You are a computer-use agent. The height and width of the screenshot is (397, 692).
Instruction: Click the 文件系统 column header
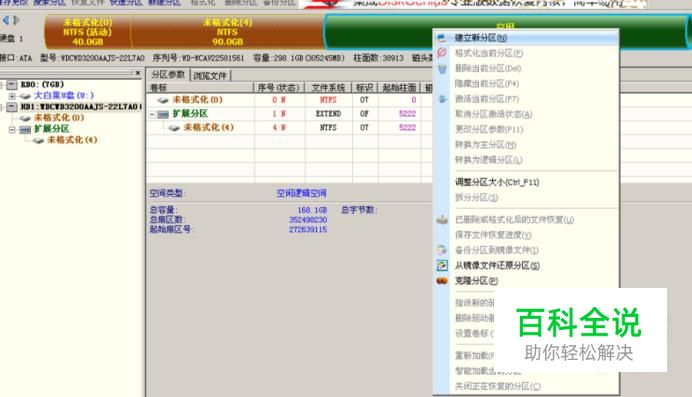tap(328, 87)
